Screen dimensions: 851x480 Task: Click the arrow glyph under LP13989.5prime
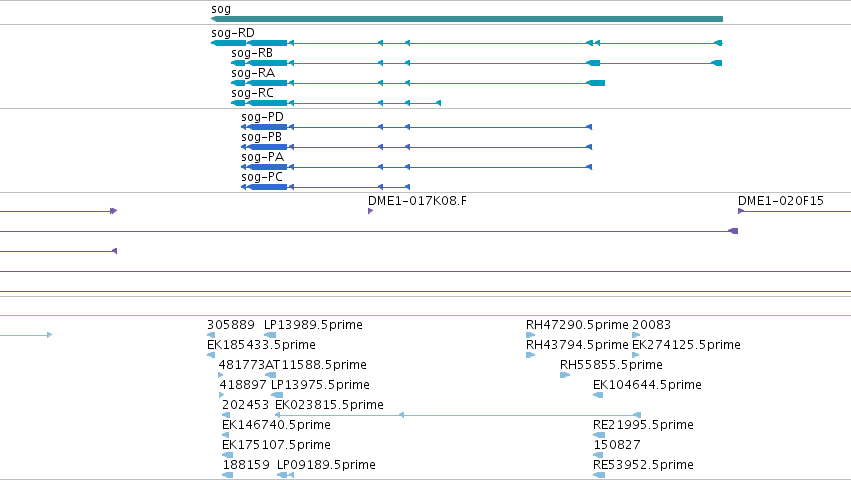(x=270, y=335)
